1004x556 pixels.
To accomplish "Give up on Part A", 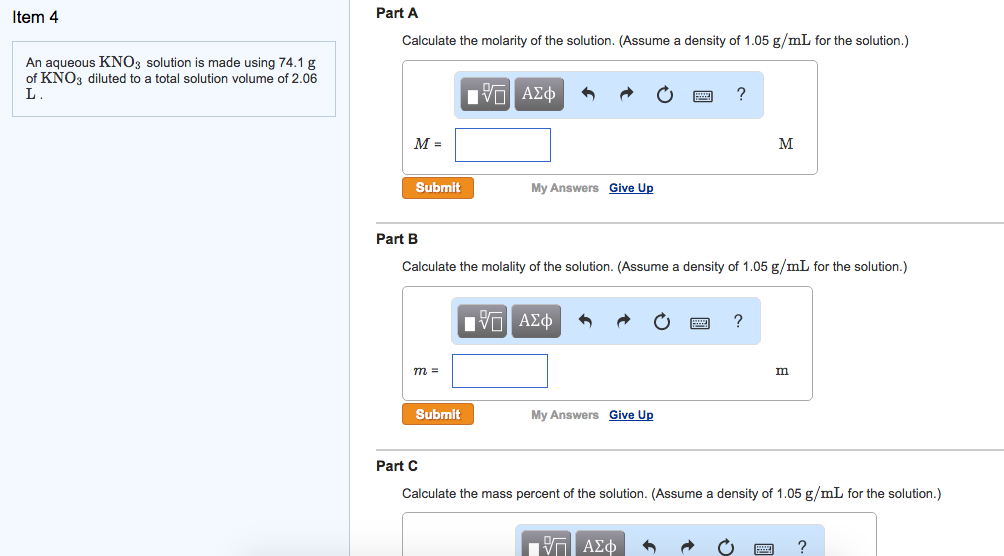I will pos(631,188).
